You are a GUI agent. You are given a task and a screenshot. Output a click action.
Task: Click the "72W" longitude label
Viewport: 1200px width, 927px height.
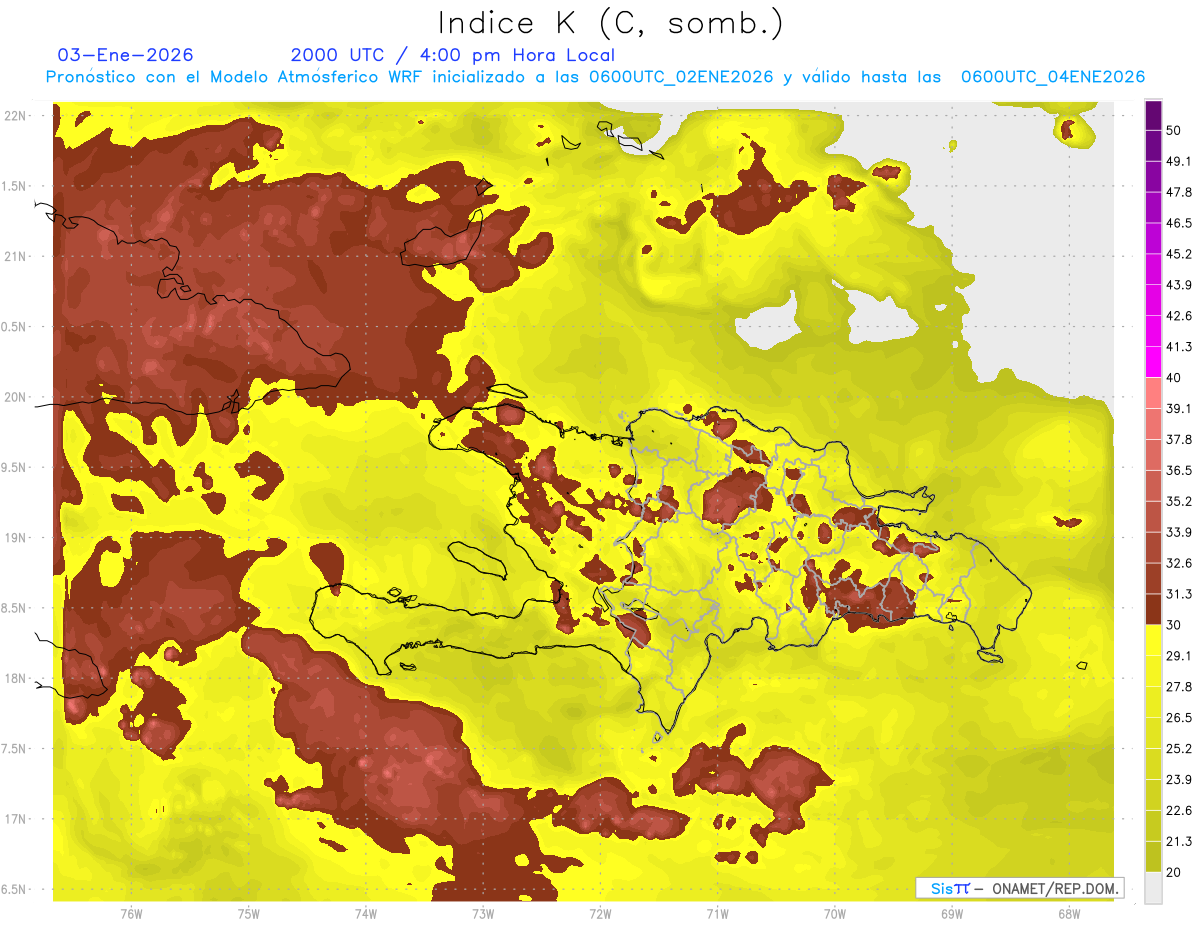pyautogui.click(x=600, y=914)
